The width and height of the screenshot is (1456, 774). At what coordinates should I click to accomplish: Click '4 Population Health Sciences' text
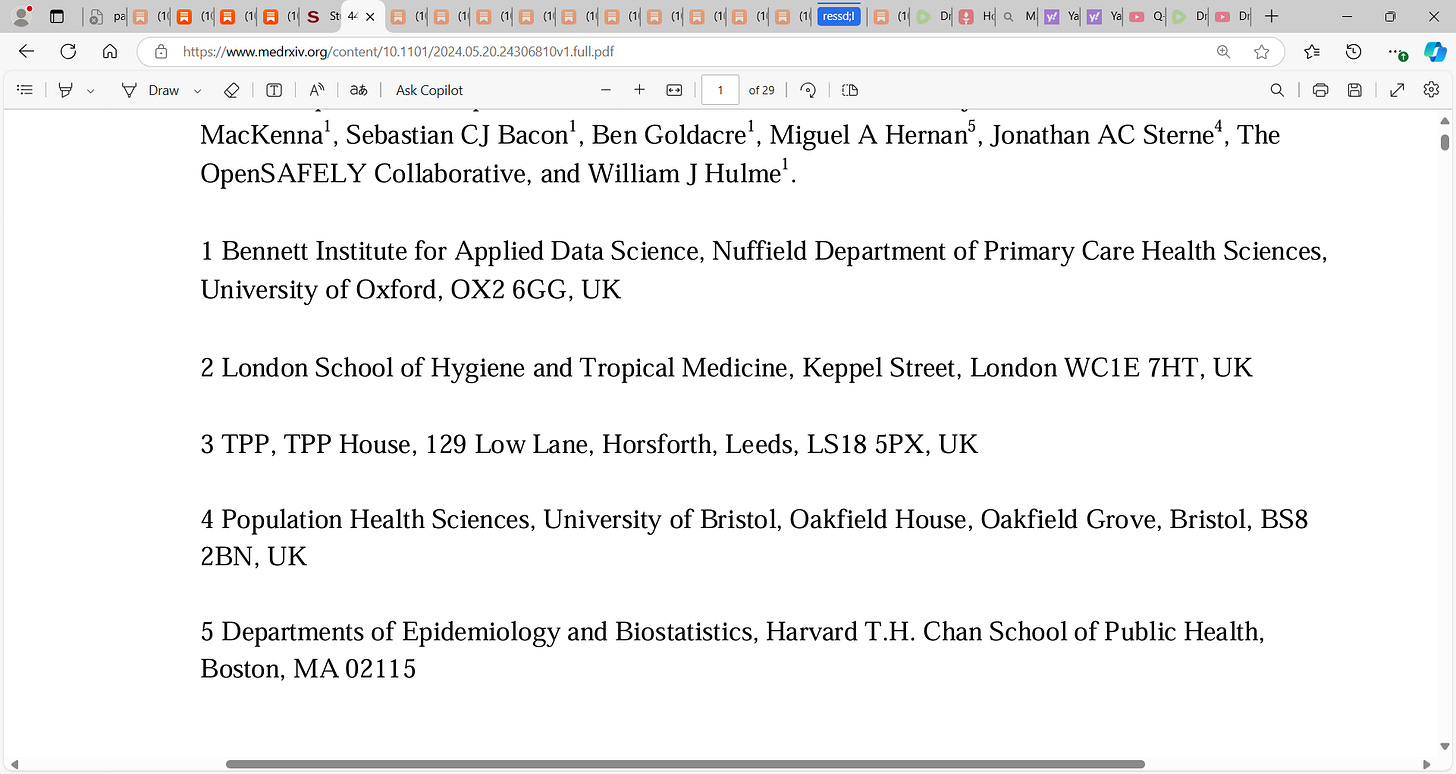pyautogui.click(x=368, y=520)
